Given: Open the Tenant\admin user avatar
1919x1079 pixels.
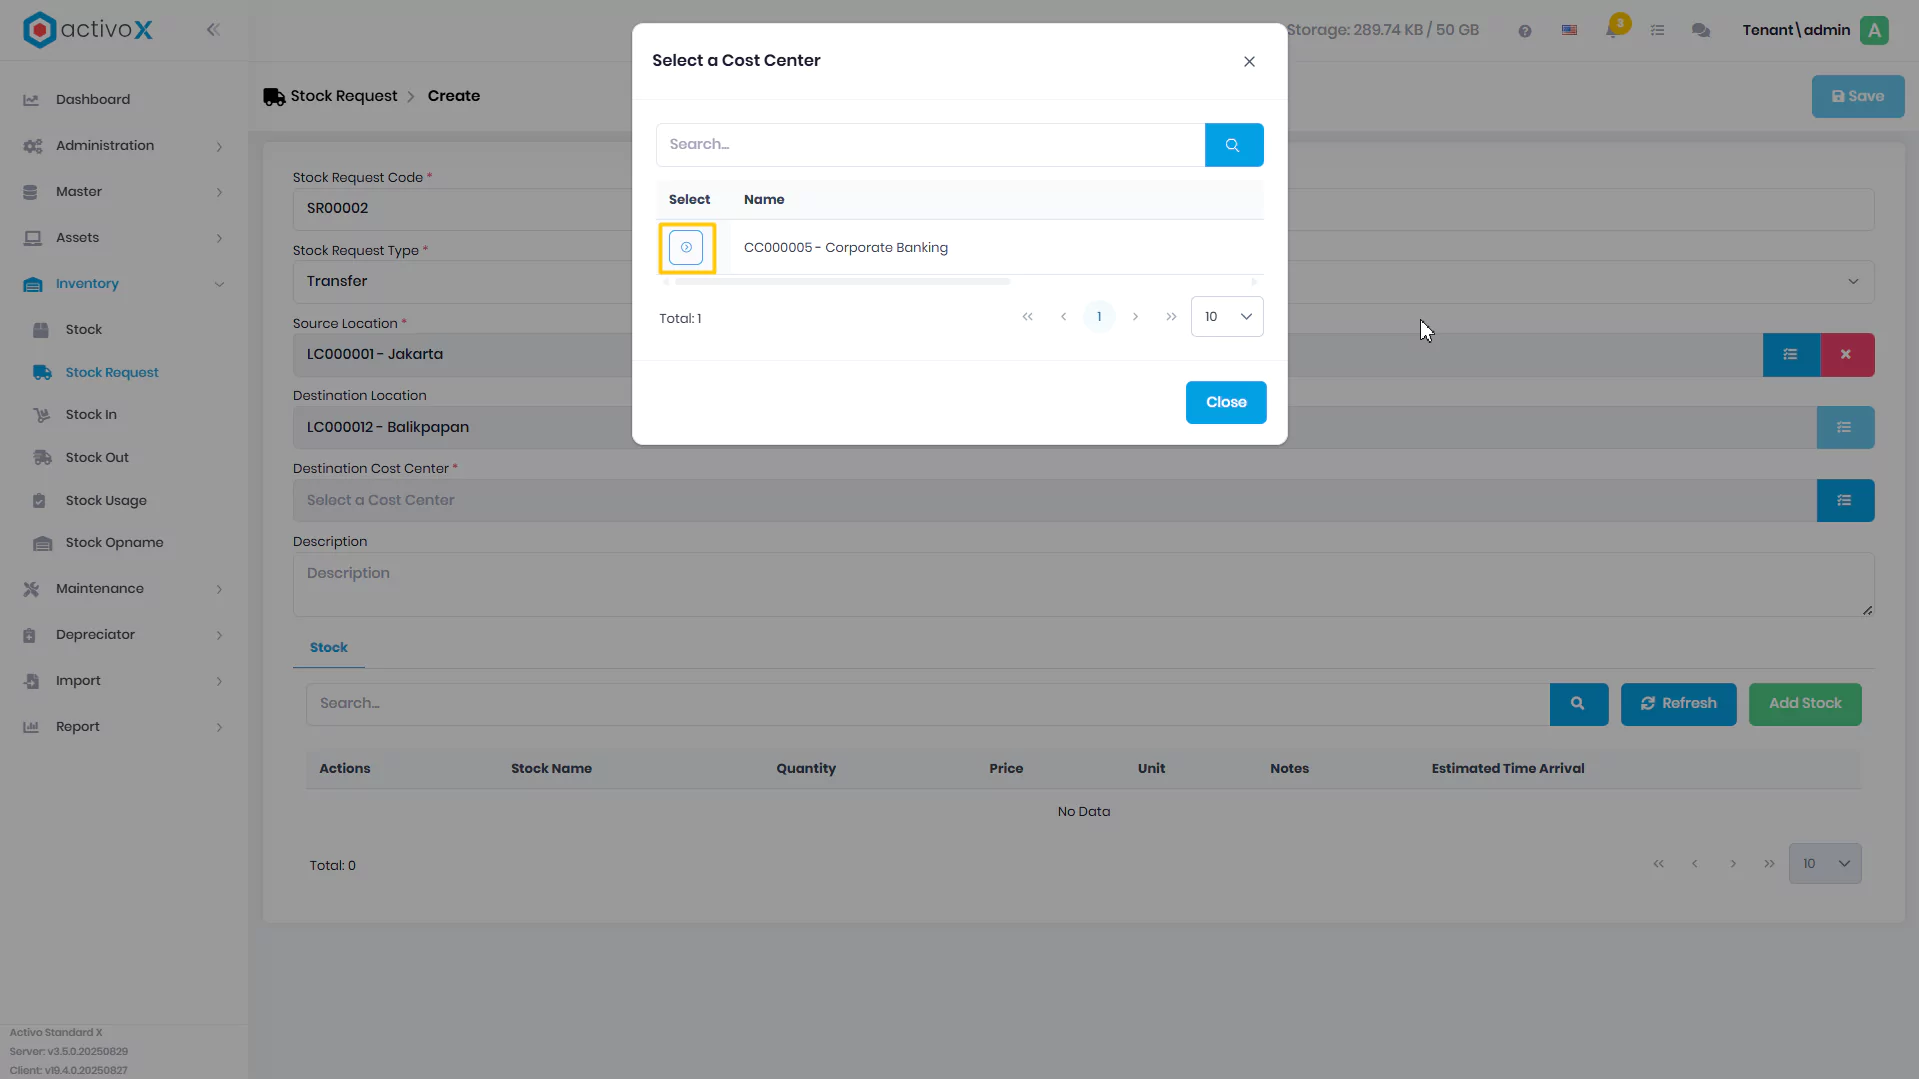Looking at the screenshot, I should click(1874, 30).
